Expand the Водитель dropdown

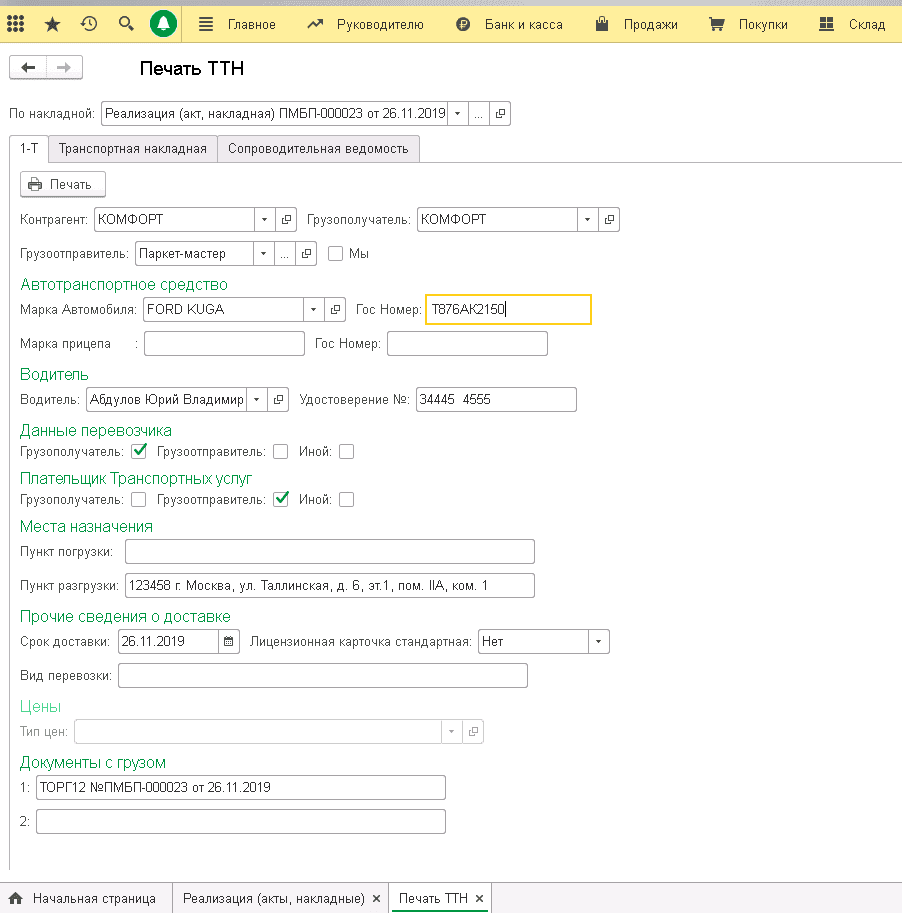256,399
